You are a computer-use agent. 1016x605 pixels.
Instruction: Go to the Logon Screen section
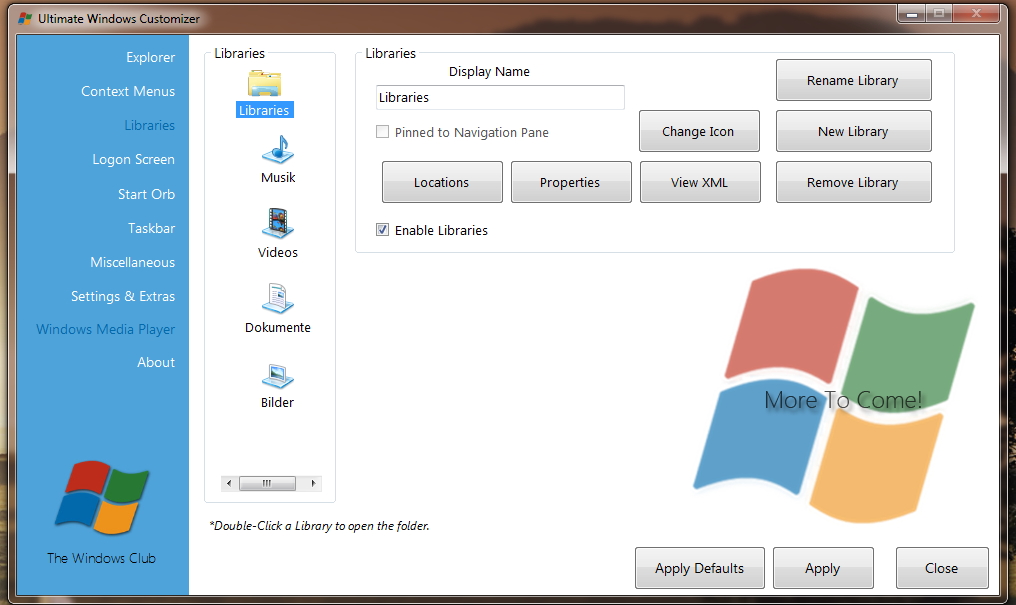133,159
